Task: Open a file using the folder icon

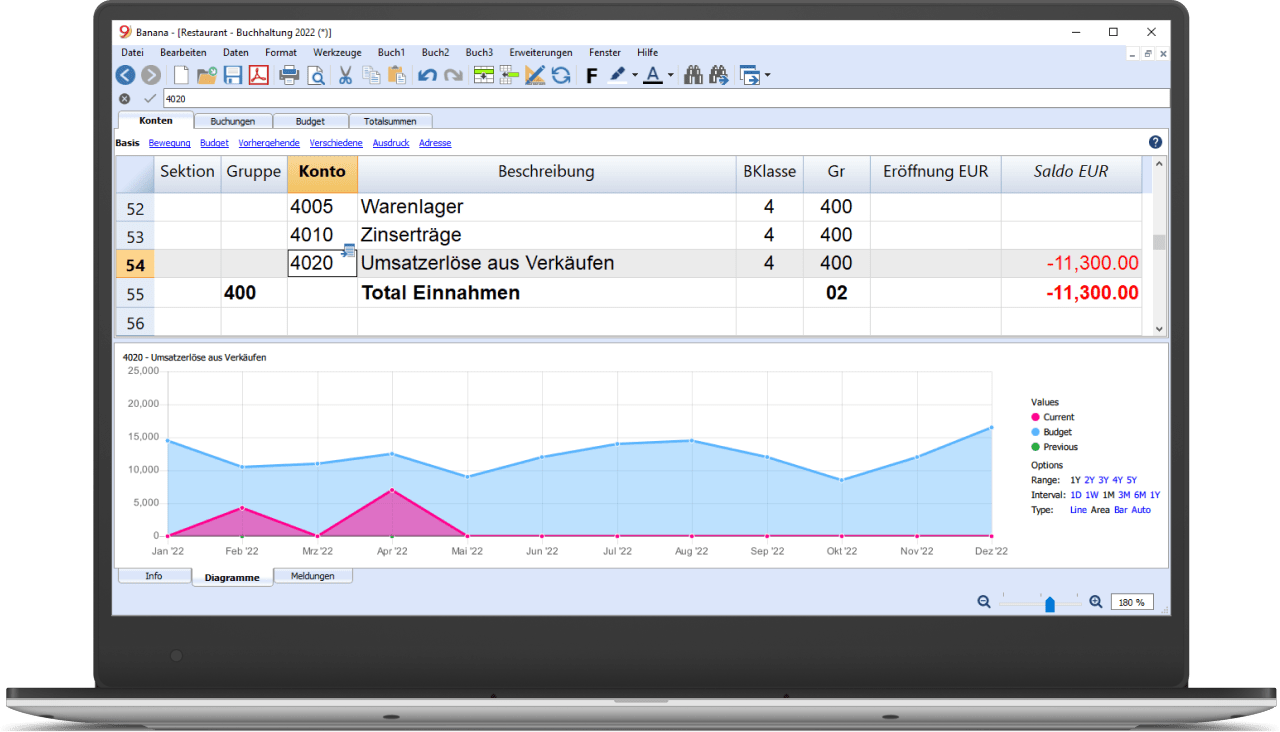Action: pos(207,75)
